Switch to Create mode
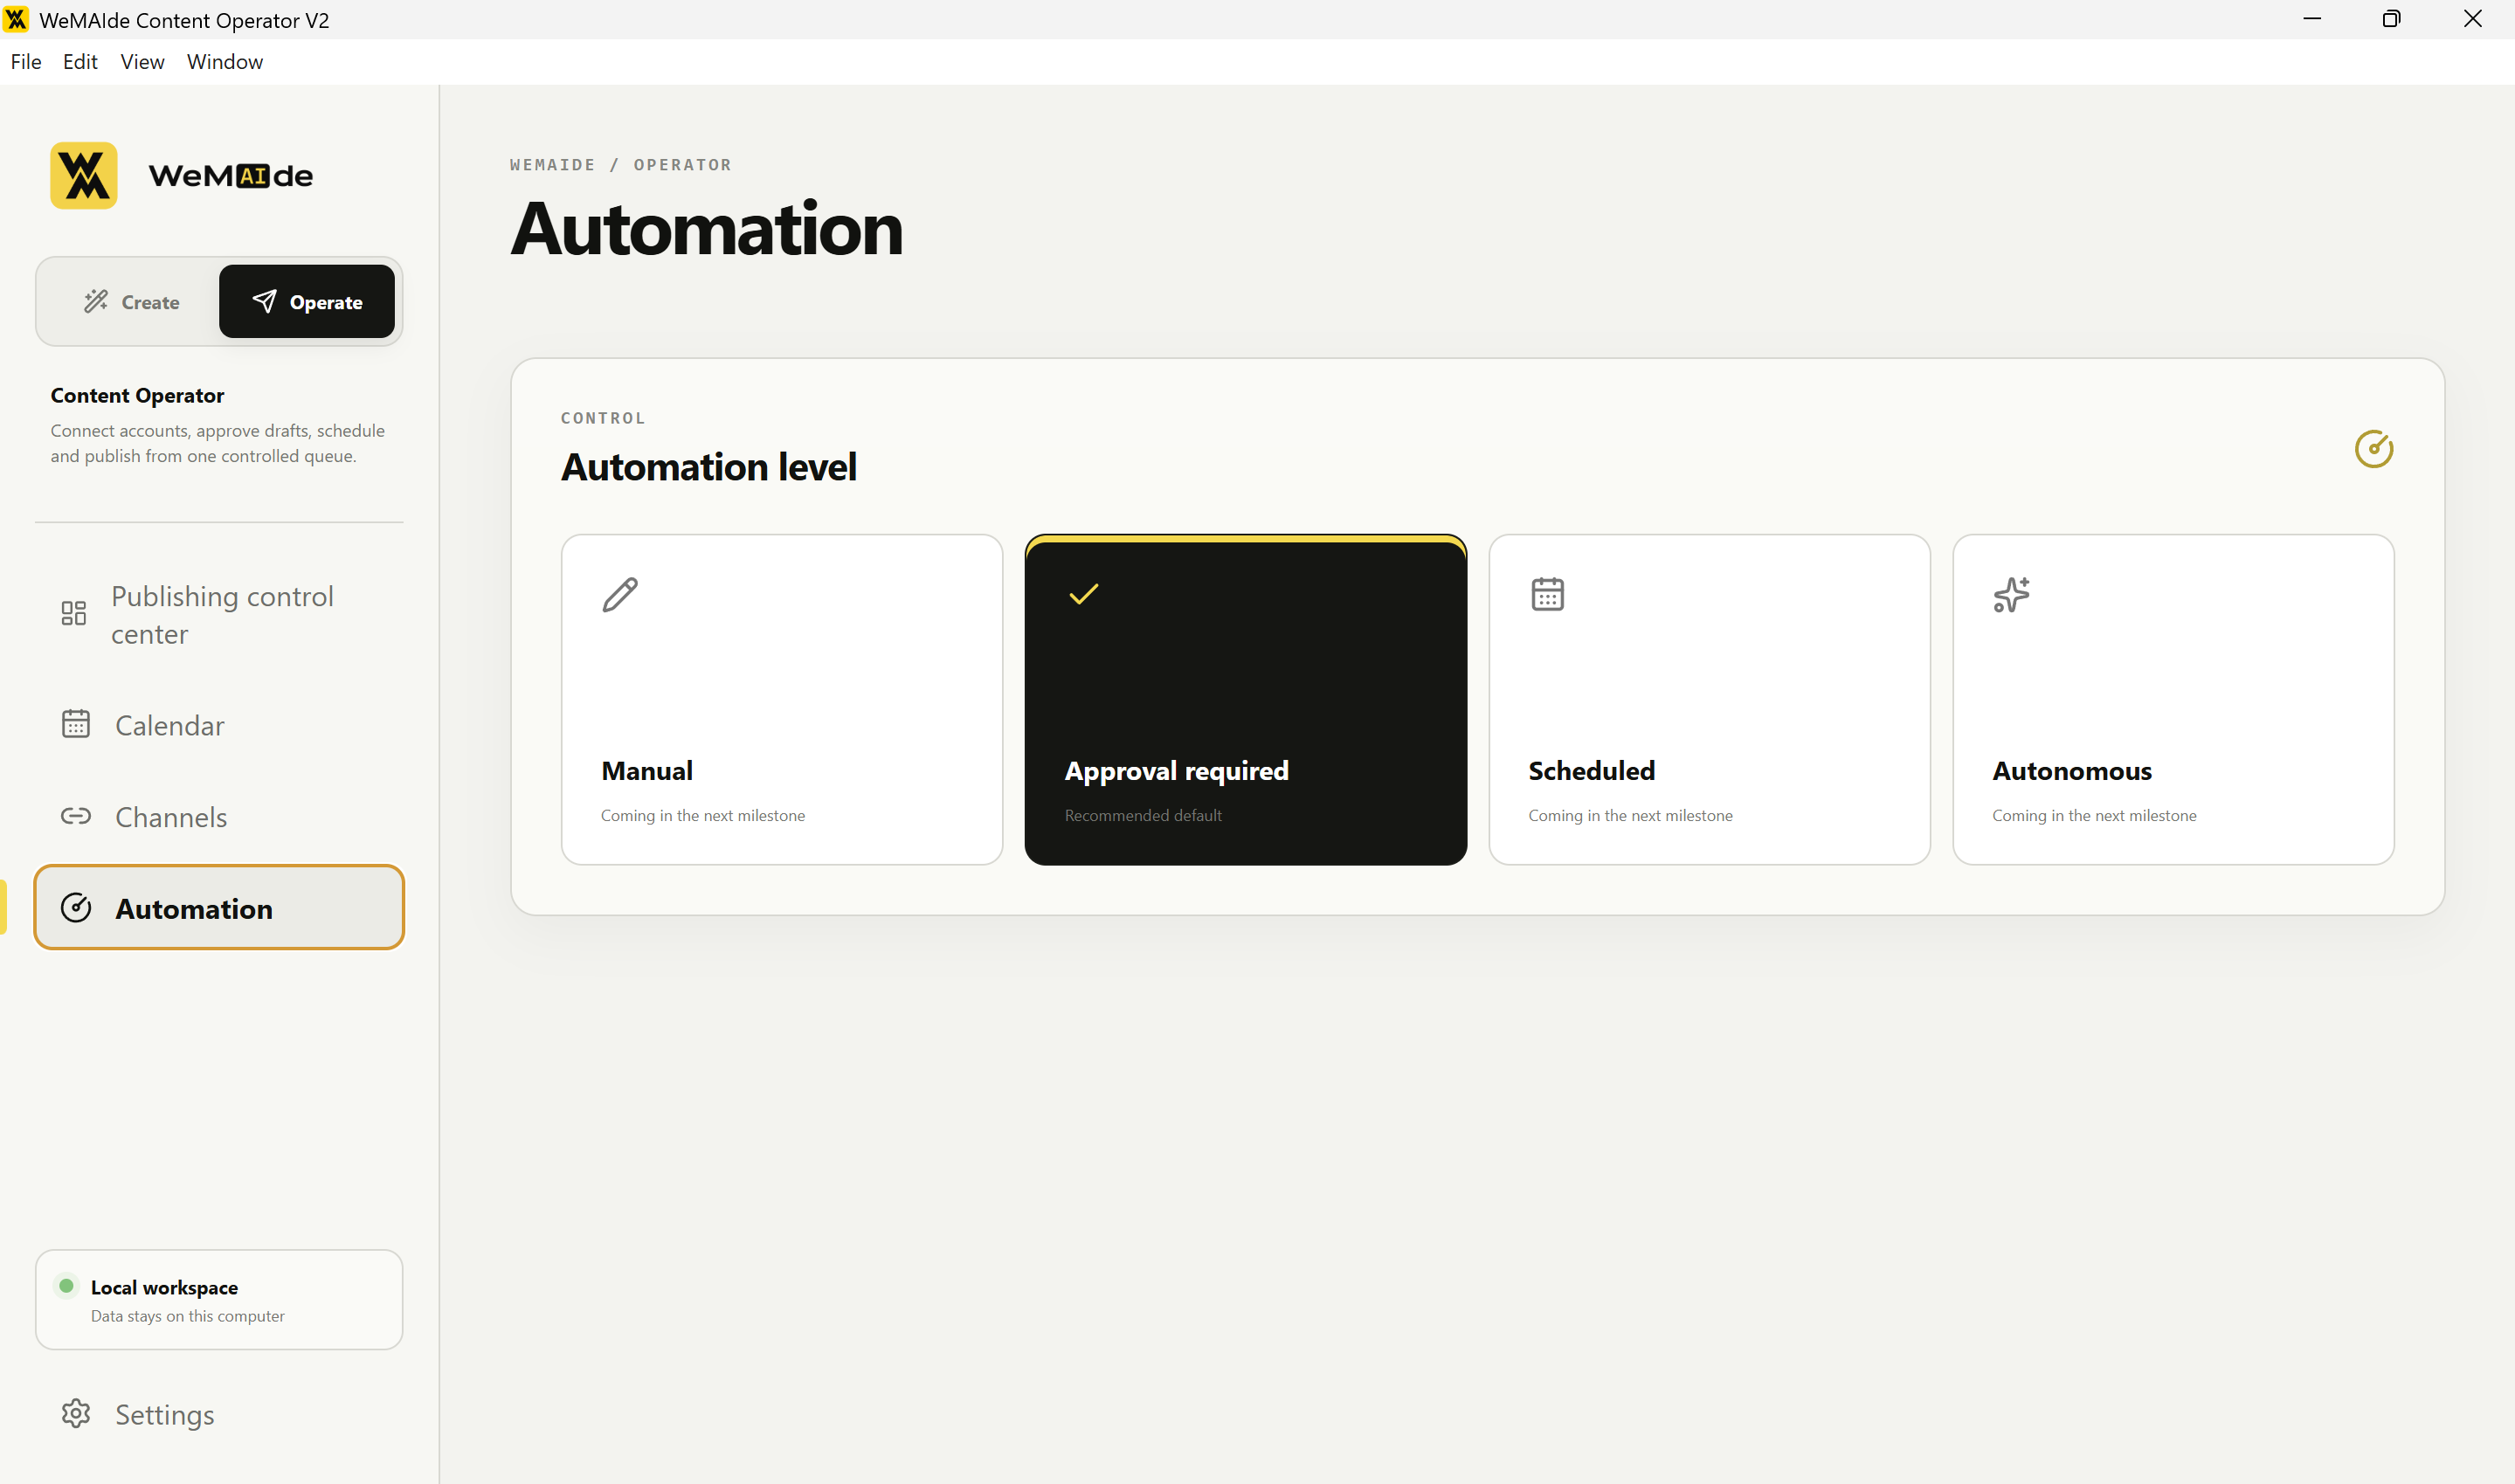This screenshot has width=2515, height=1484. click(131, 301)
